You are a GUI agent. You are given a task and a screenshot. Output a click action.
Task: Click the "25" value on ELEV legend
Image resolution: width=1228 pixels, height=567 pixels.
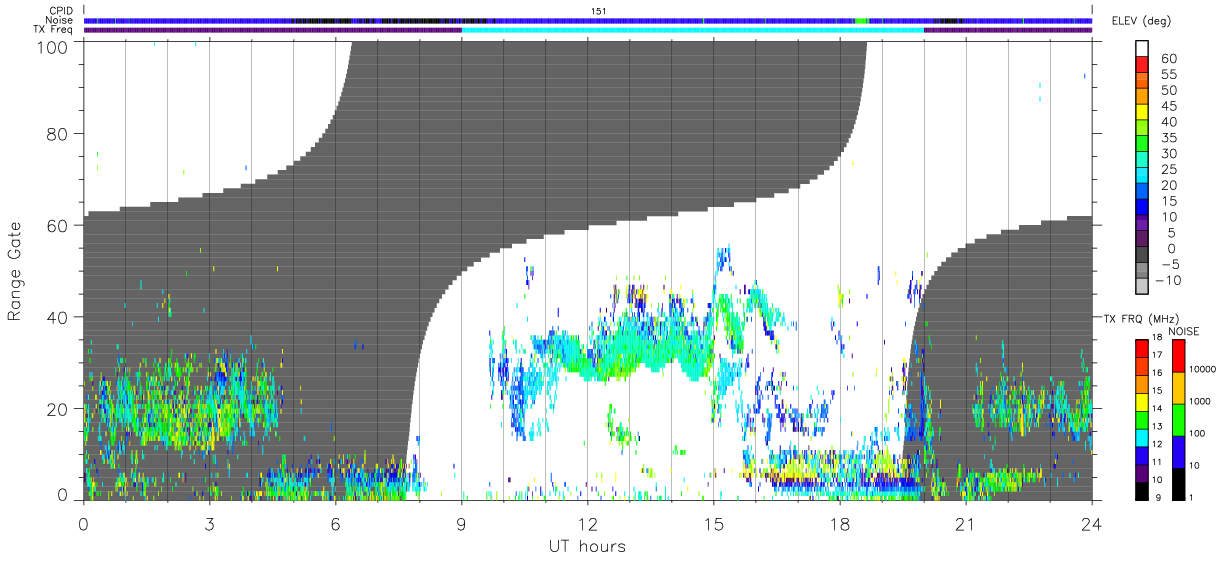click(1168, 169)
